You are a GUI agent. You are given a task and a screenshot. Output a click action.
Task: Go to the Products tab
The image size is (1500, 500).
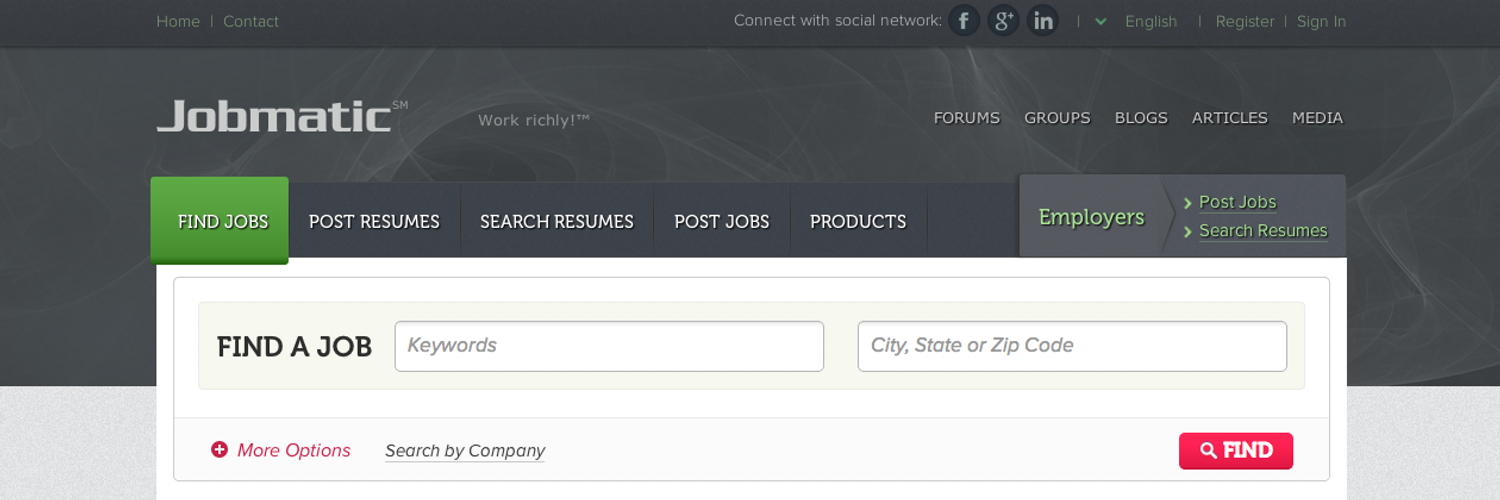click(858, 222)
